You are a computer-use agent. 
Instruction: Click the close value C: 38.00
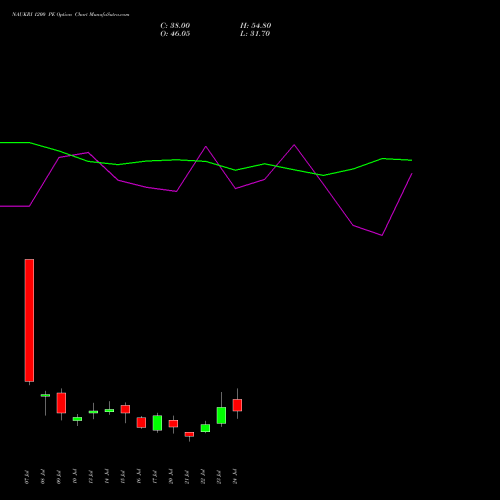point(175,26)
